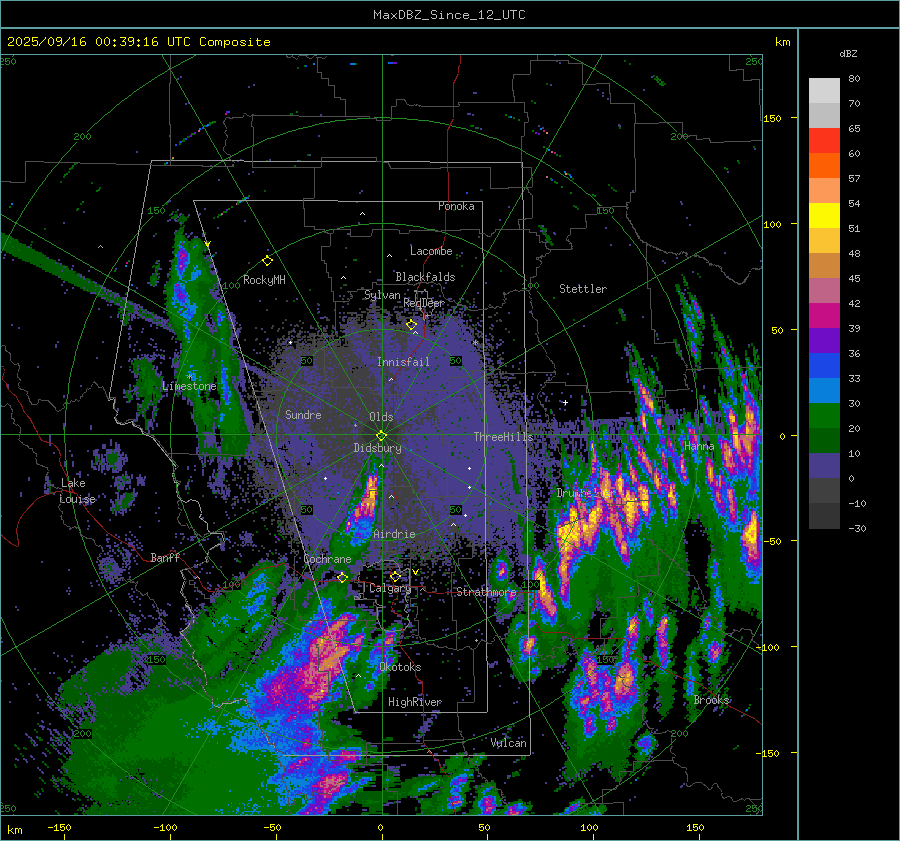Pick the orange 57-60 dBZ legend swatch

pos(824,166)
